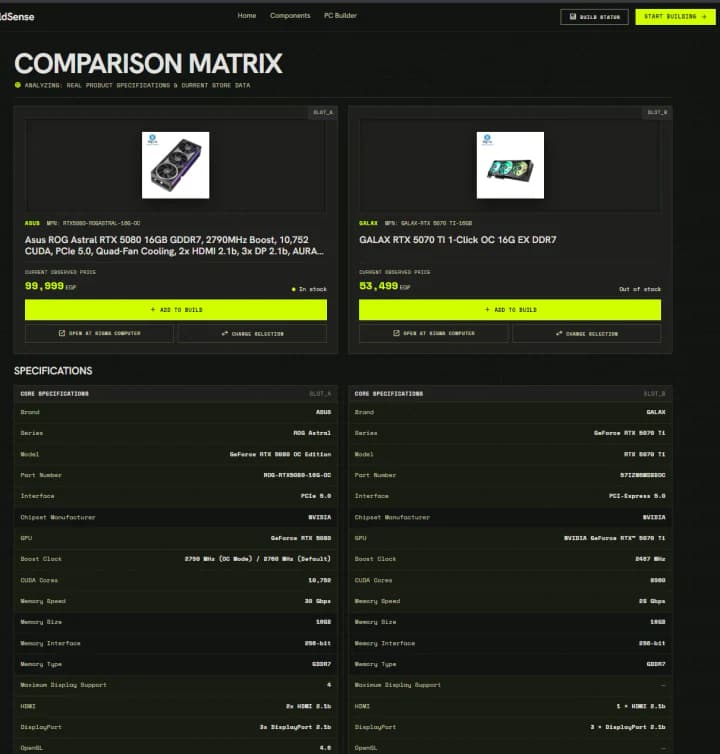Add Asus ROG Astral RTX 5080 to build
Image resolution: width=720 pixels, height=754 pixels.
[x=176, y=310]
